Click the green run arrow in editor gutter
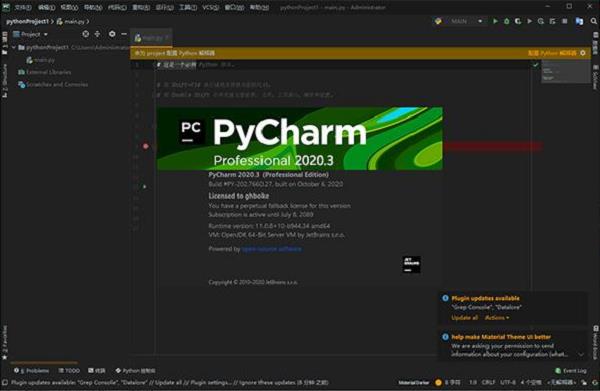 coord(145,187)
